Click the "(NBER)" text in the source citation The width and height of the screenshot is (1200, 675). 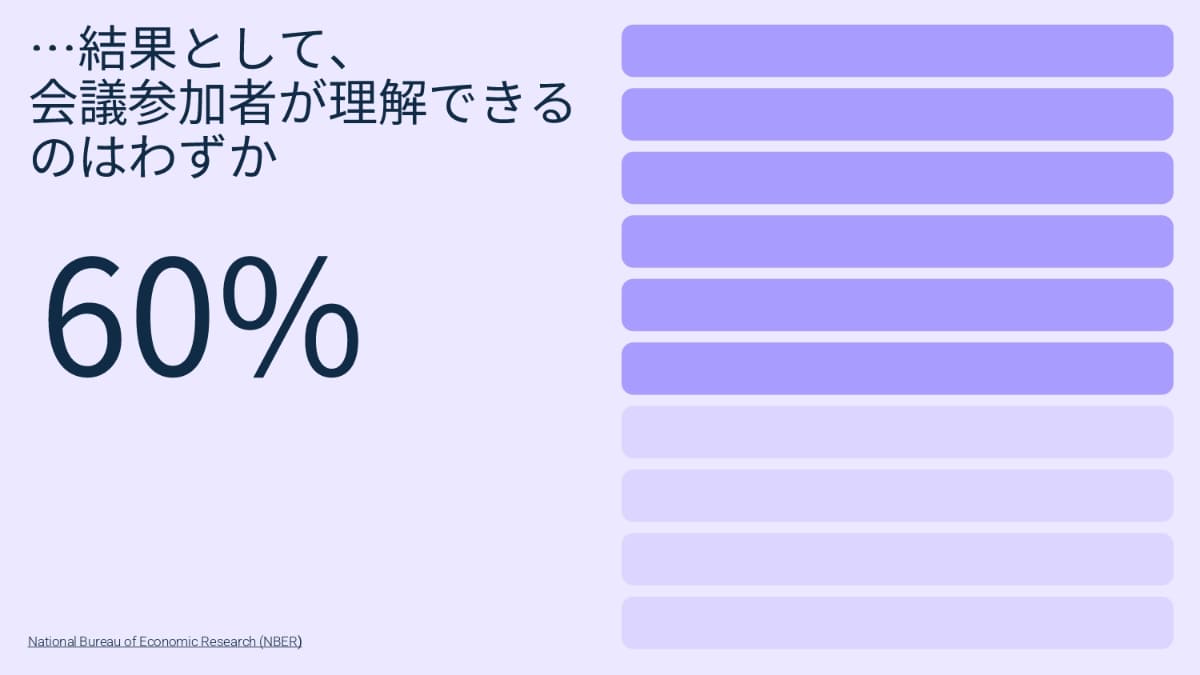[281, 641]
